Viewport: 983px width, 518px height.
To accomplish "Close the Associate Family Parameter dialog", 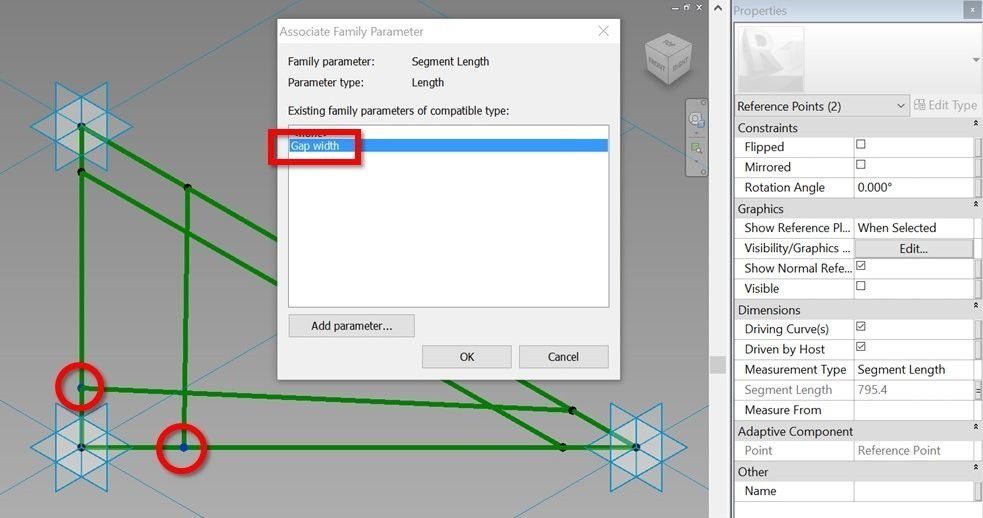I will pyautogui.click(x=603, y=31).
